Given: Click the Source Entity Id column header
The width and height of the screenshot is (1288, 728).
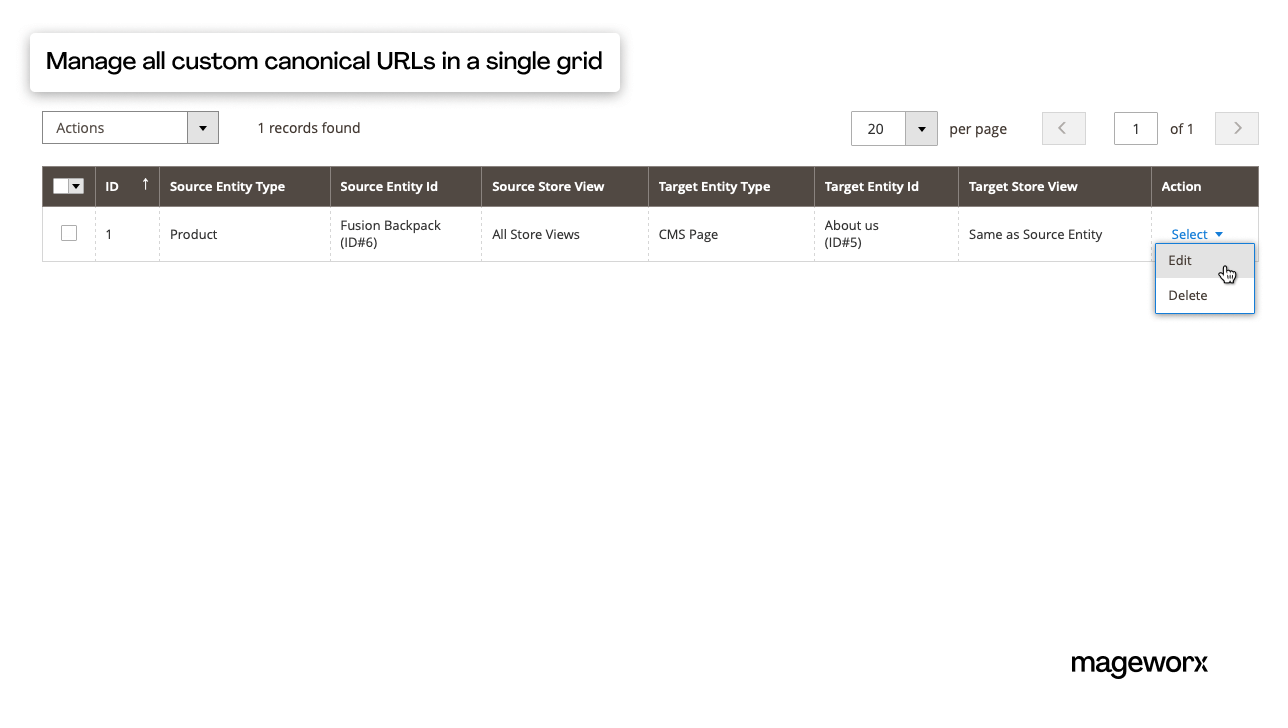Looking at the screenshot, I should point(389,186).
